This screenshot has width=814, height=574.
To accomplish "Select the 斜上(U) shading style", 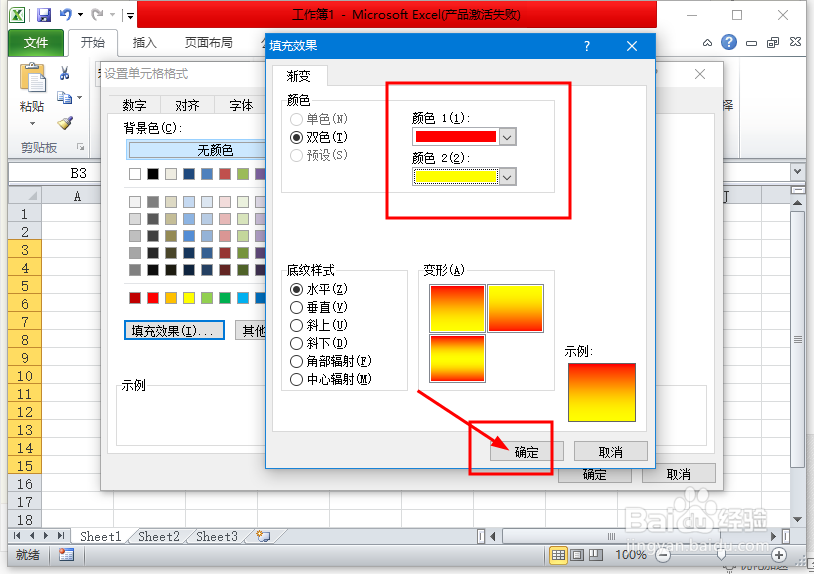I will coord(296,325).
